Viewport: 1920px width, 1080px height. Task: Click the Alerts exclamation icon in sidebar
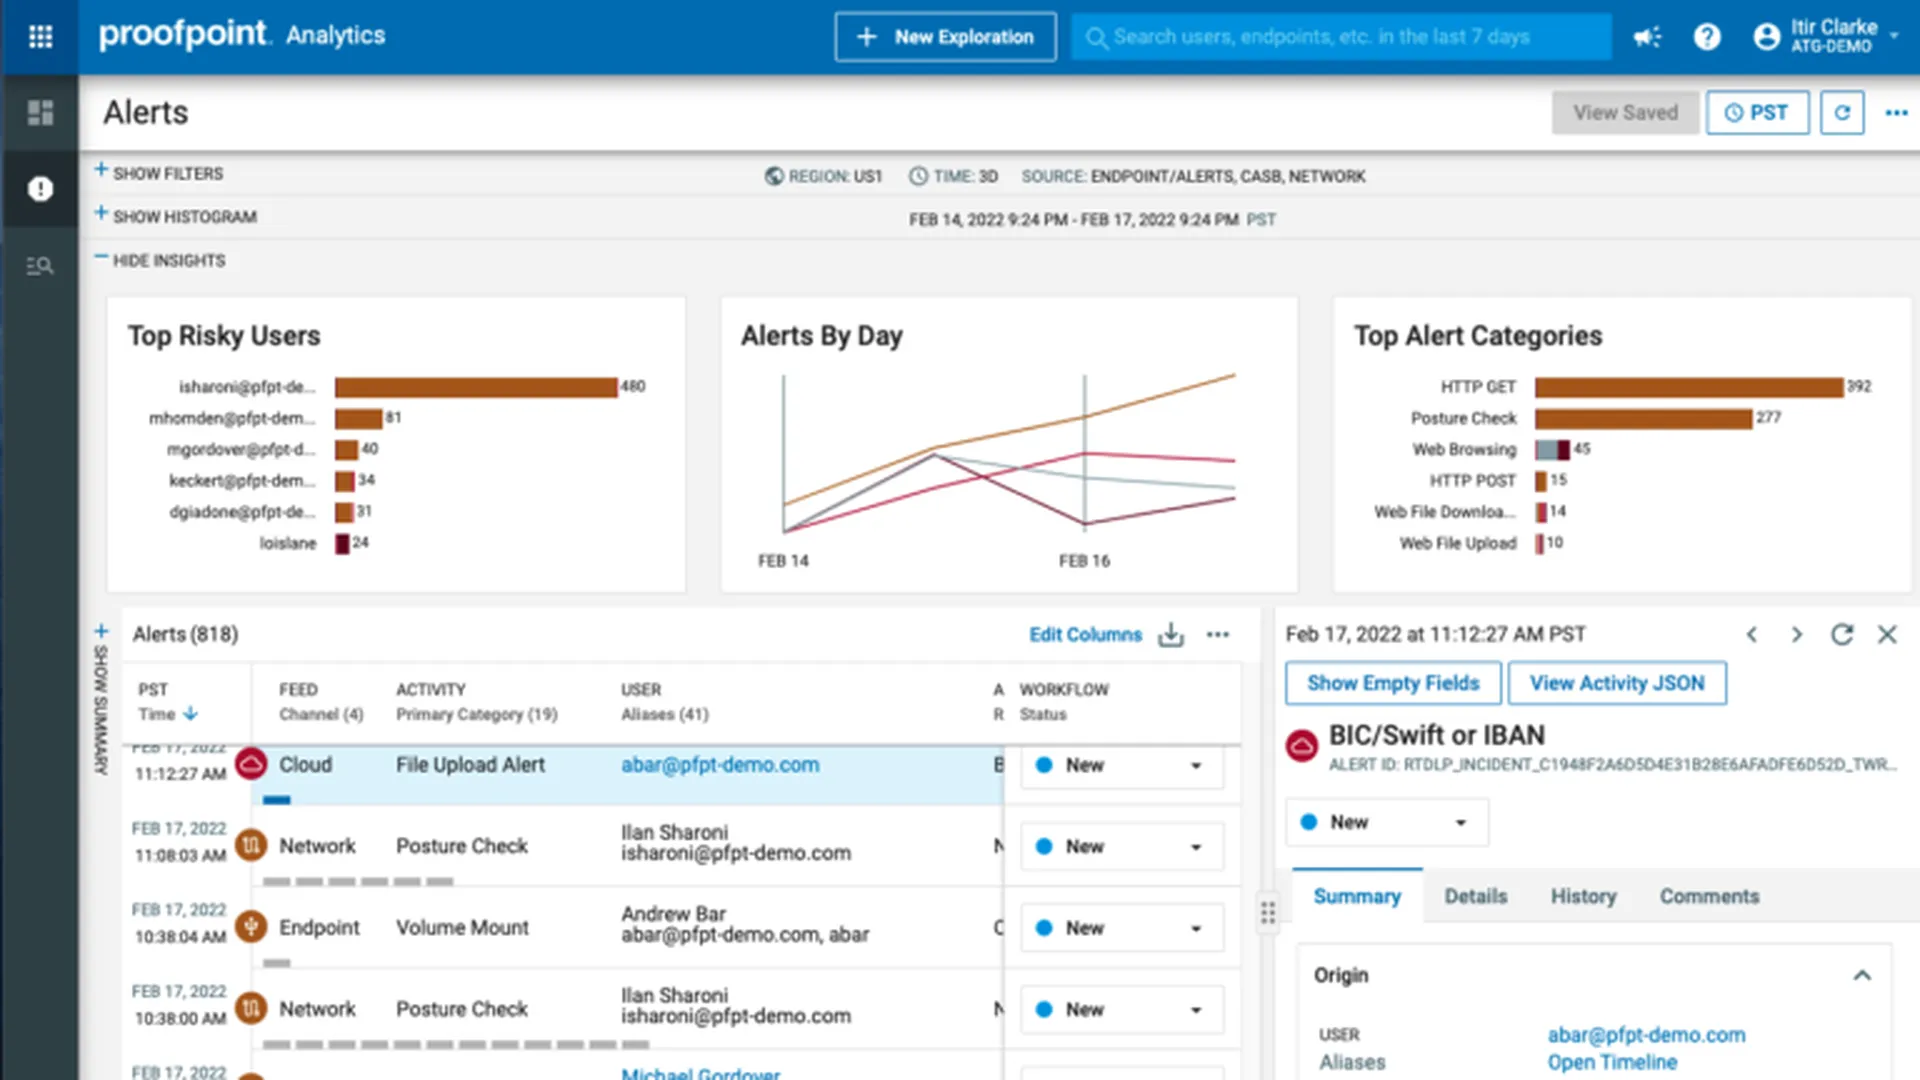[40, 188]
